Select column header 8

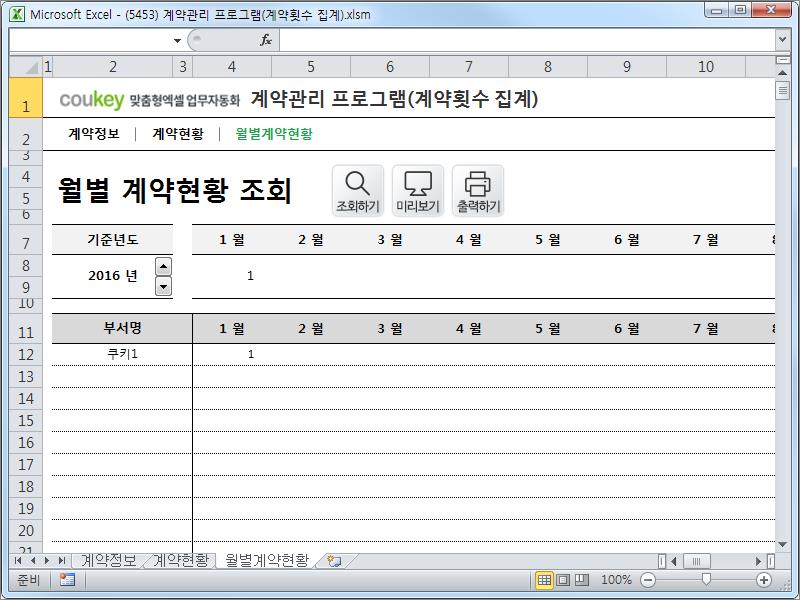547,66
